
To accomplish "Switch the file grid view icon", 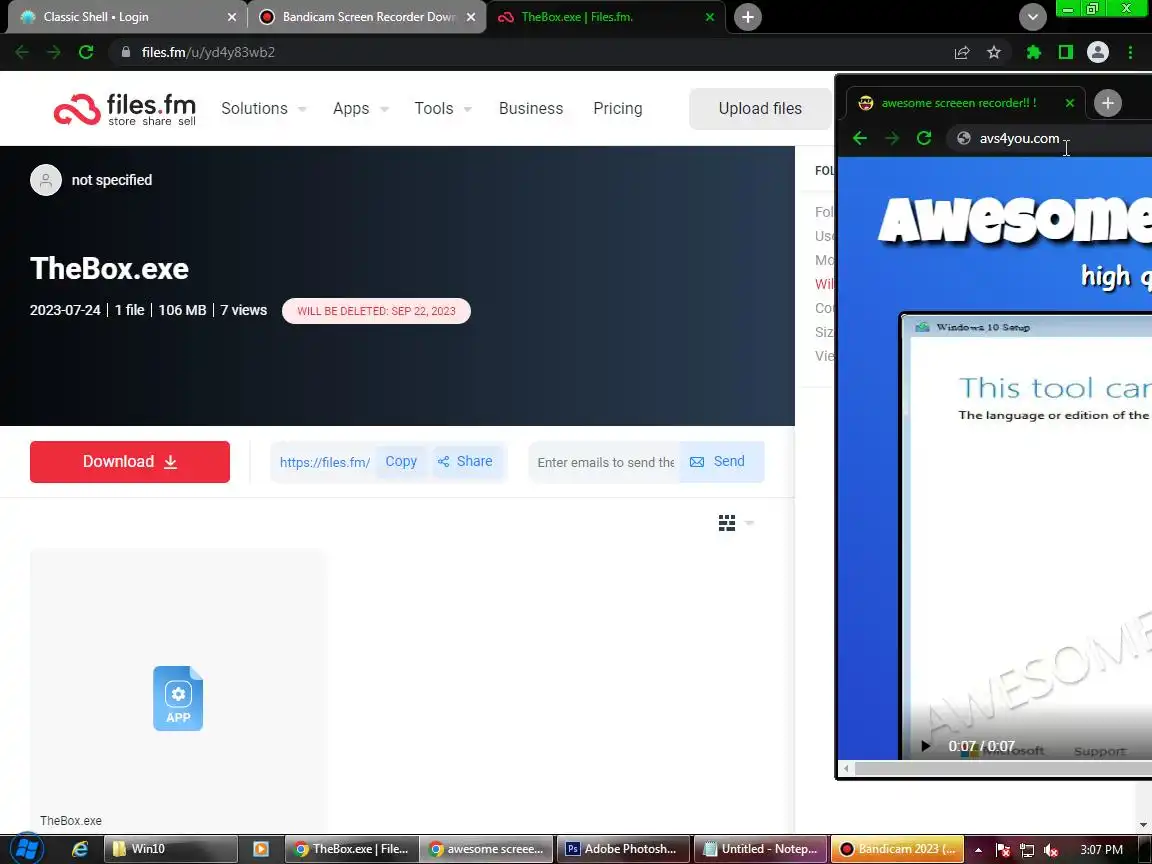I will coord(727,523).
